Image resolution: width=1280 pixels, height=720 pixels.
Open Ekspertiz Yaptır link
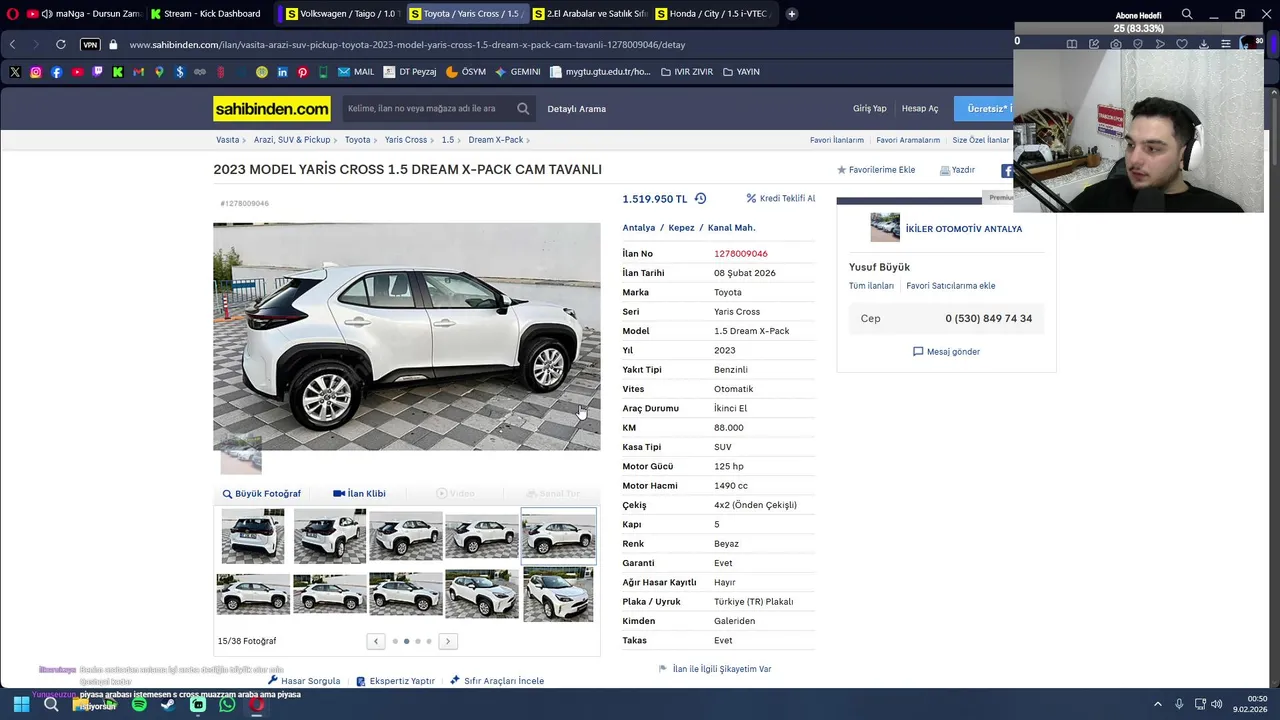point(395,680)
